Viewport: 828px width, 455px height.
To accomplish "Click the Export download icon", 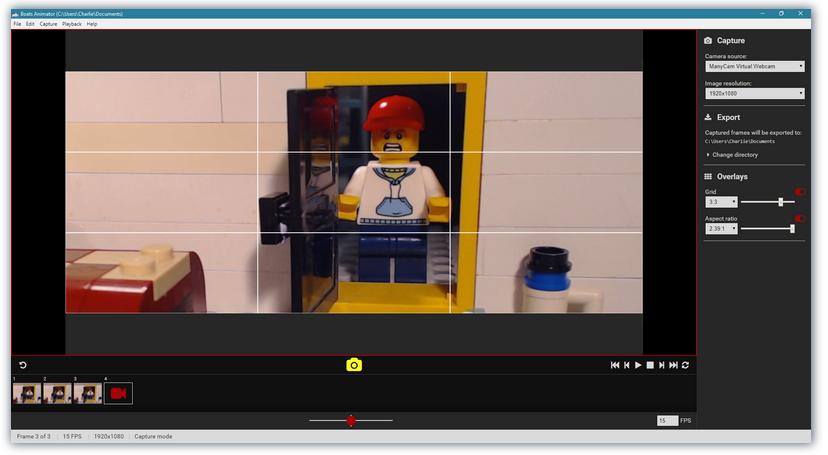I will pos(708,117).
